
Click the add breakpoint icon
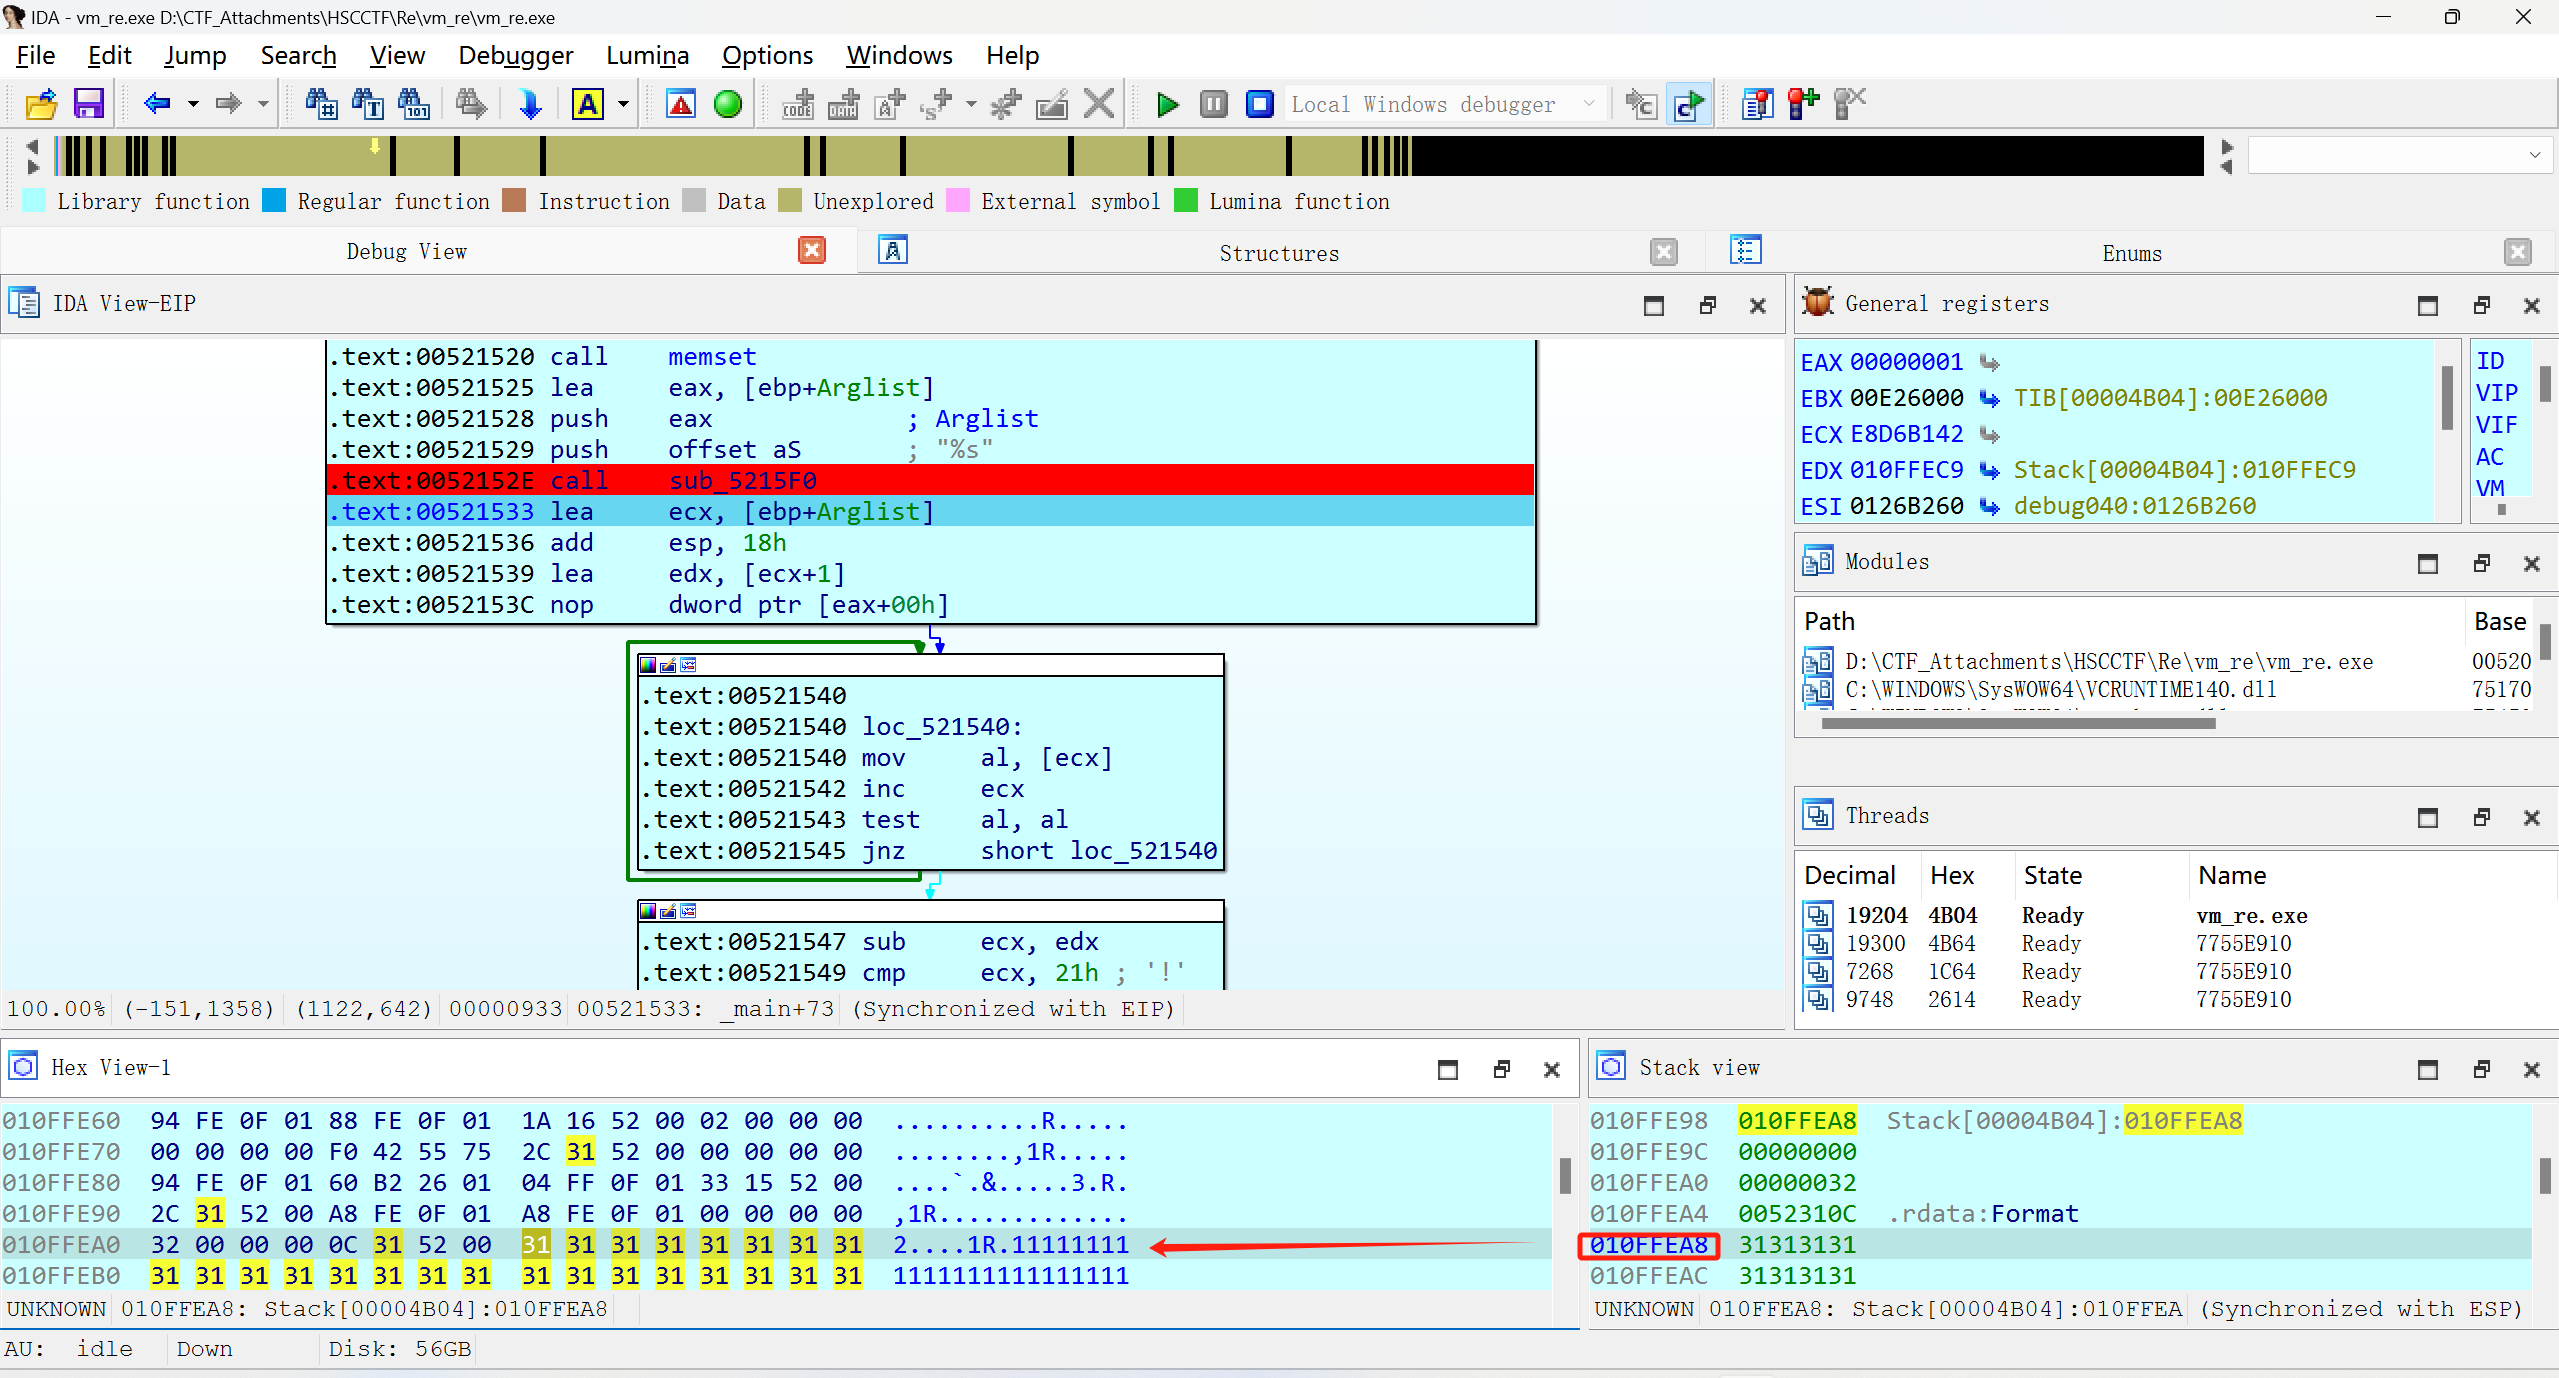[x=1803, y=104]
